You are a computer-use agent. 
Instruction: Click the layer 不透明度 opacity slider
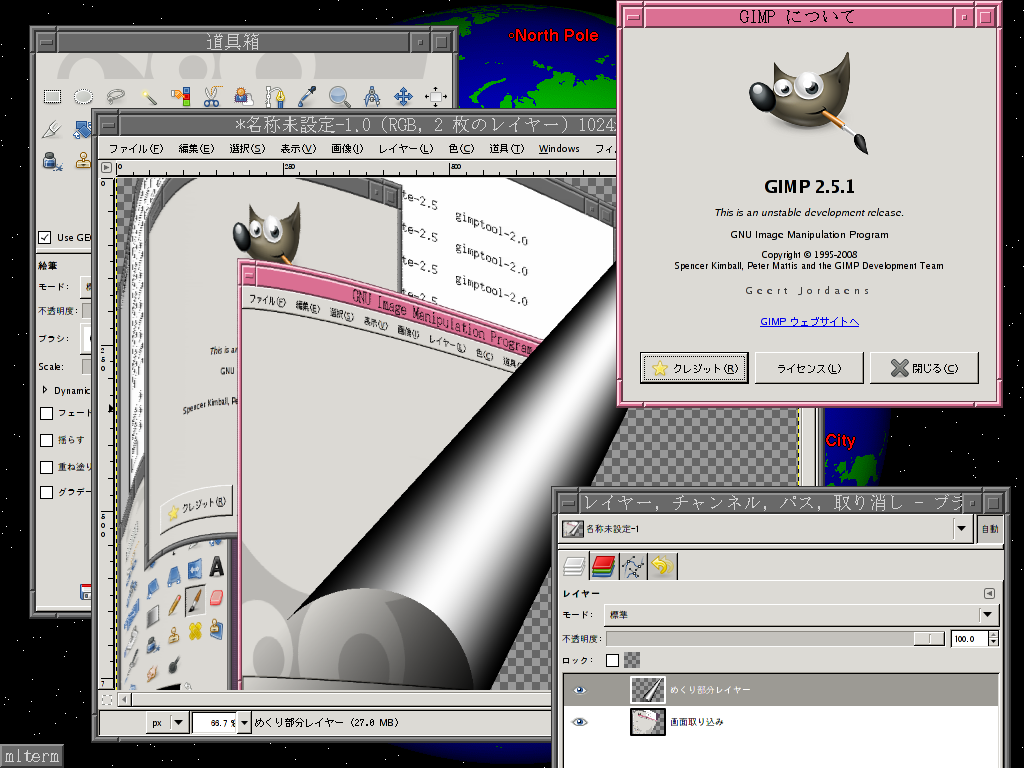coord(775,639)
